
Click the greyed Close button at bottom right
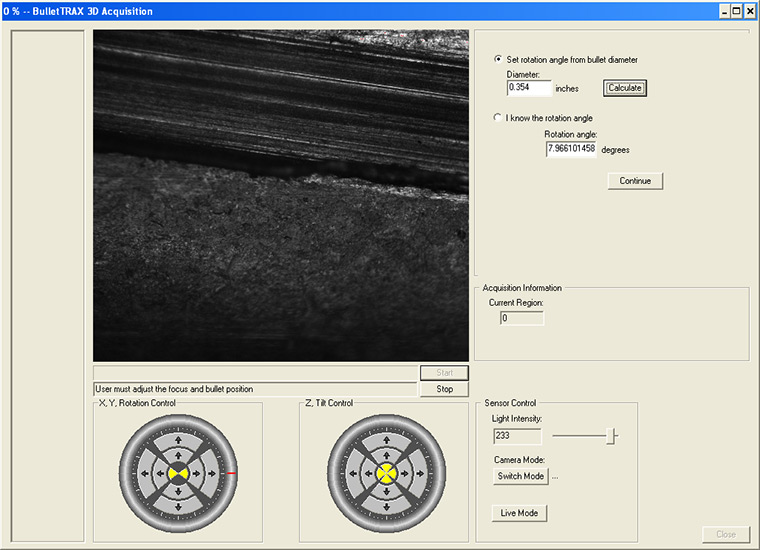click(726, 534)
